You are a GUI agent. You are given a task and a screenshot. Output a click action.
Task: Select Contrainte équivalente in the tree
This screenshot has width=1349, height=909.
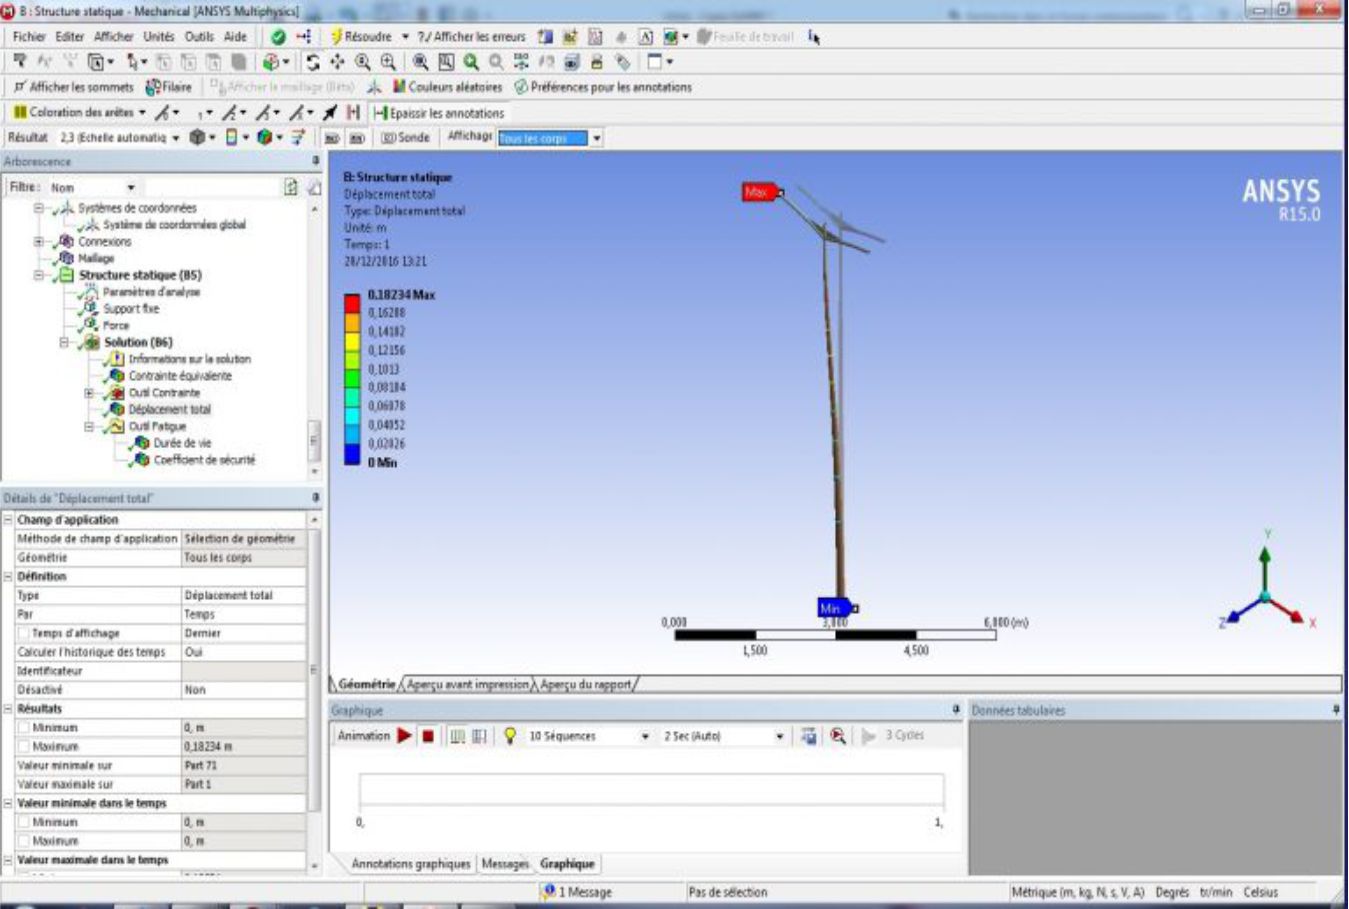click(179, 376)
